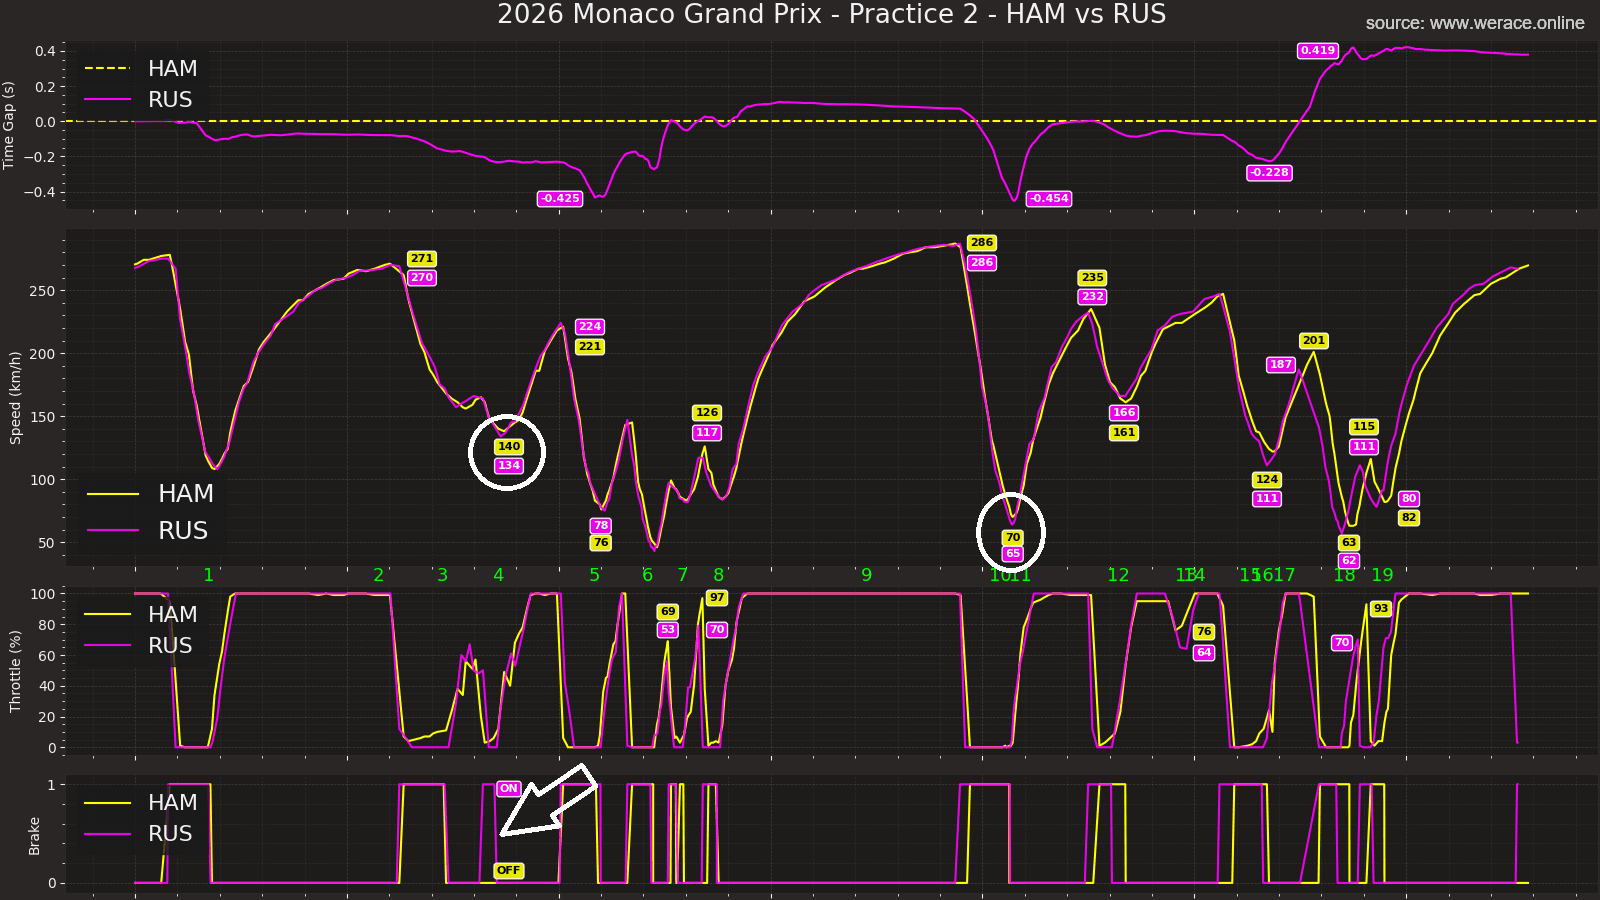Click the 0.419 time gap annotation
The height and width of the screenshot is (900, 1600).
[x=1318, y=50]
